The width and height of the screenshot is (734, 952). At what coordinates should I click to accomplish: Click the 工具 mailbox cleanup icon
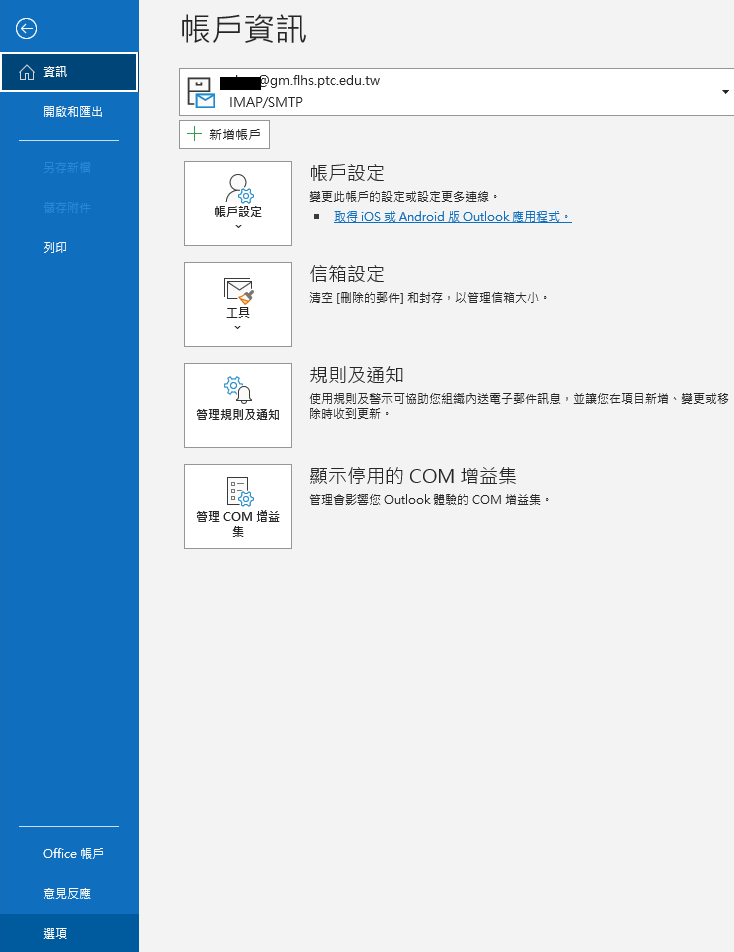coord(239,291)
